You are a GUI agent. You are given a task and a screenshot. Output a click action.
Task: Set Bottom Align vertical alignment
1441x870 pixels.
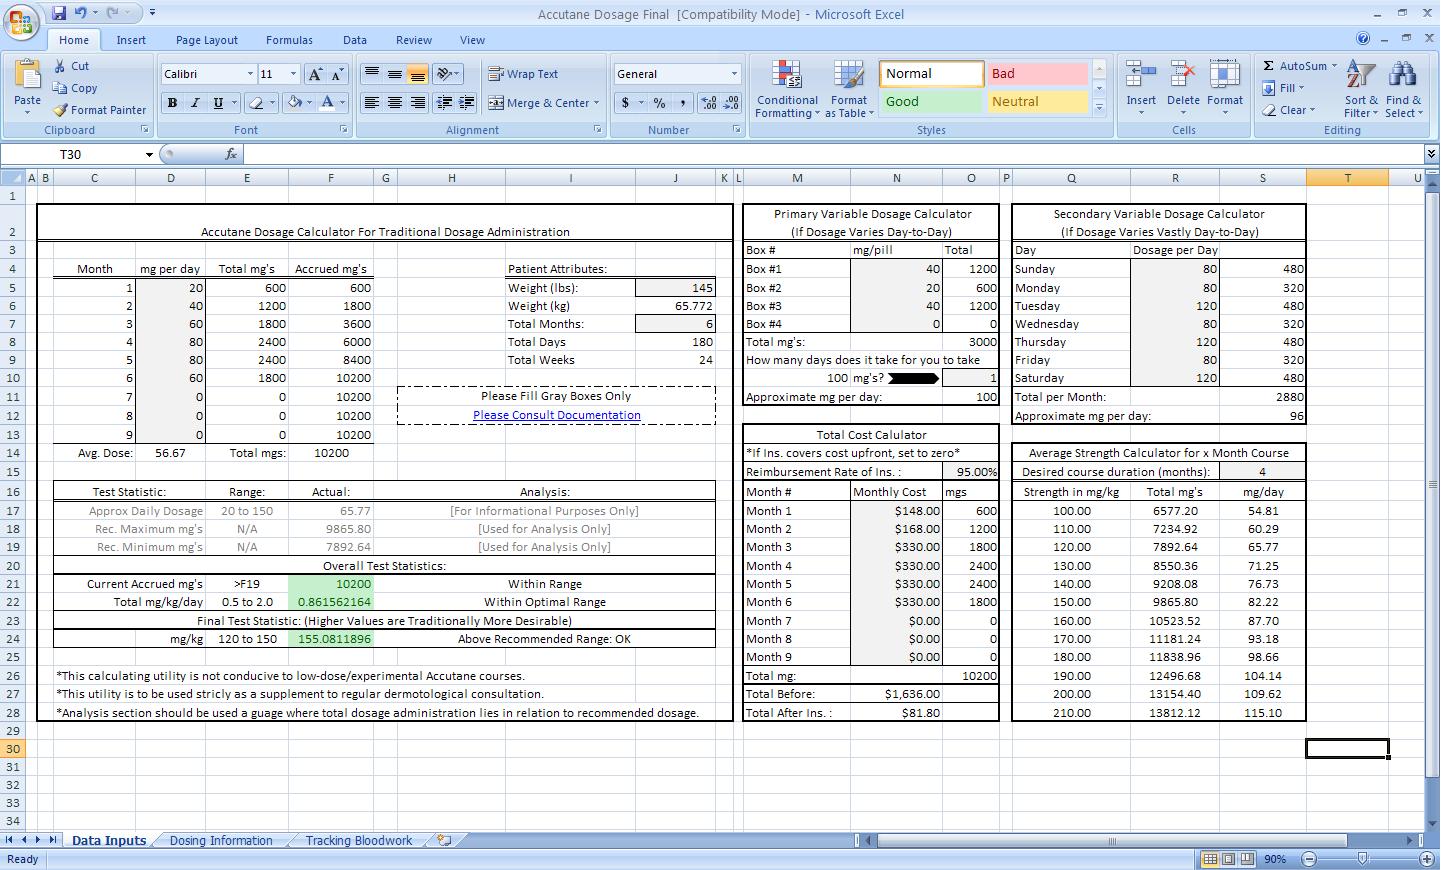(x=418, y=74)
